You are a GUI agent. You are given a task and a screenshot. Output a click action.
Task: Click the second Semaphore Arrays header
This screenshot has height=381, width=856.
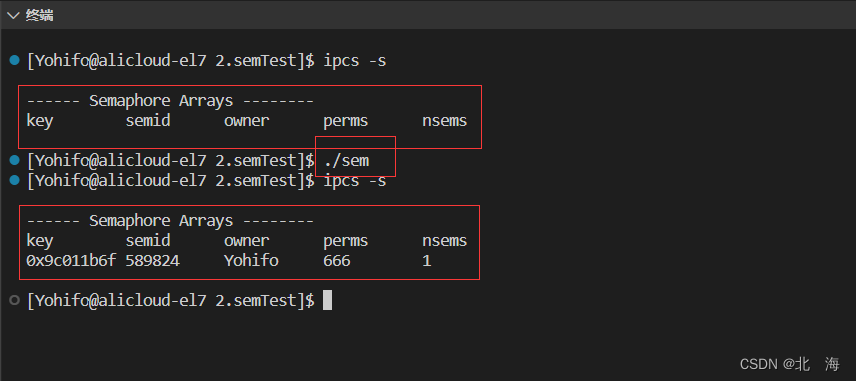pos(170,221)
